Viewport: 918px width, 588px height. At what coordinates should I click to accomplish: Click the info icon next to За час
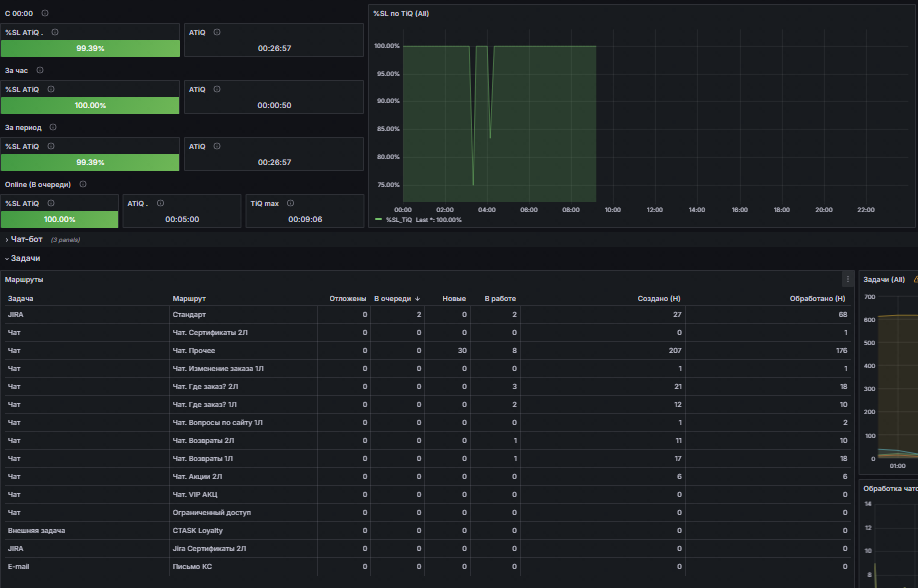40,70
